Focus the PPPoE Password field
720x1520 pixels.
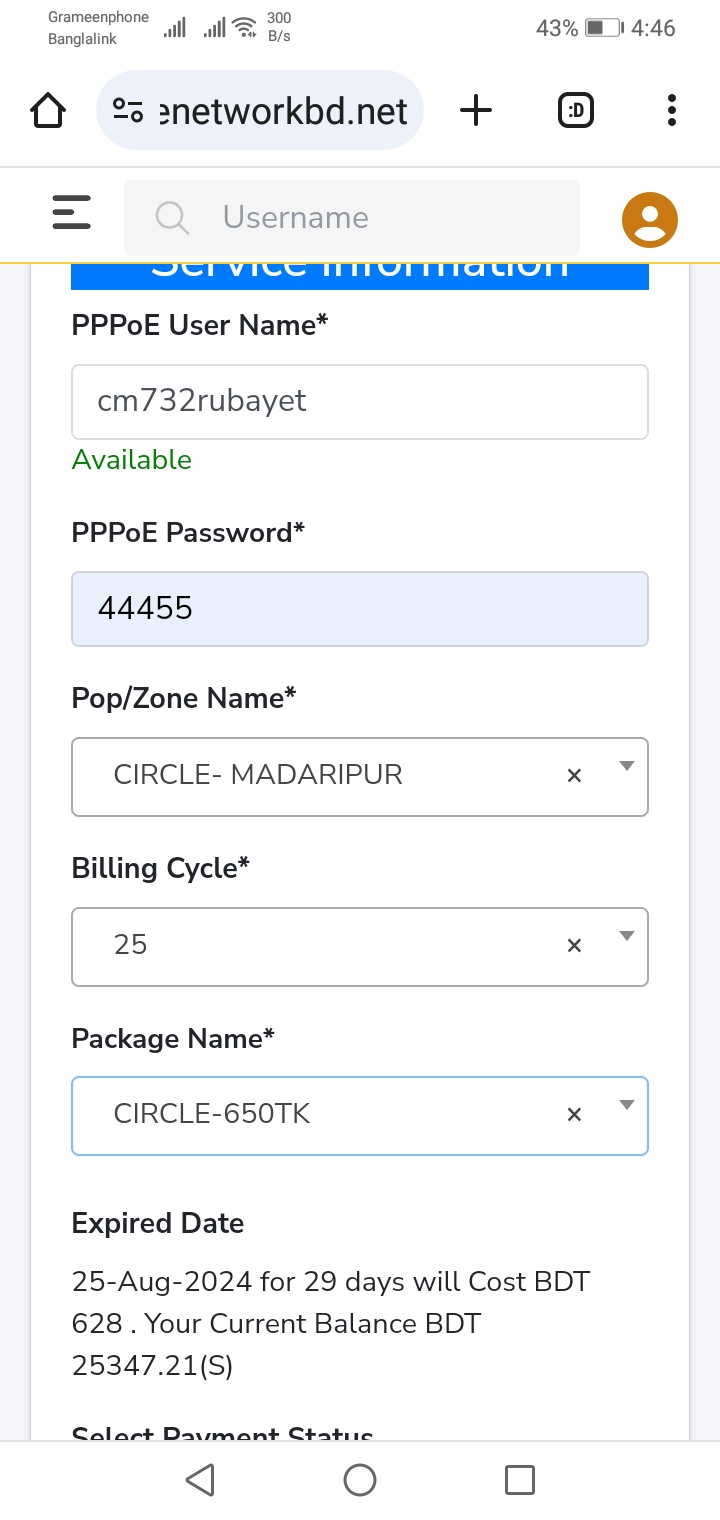pyautogui.click(x=360, y=609)
